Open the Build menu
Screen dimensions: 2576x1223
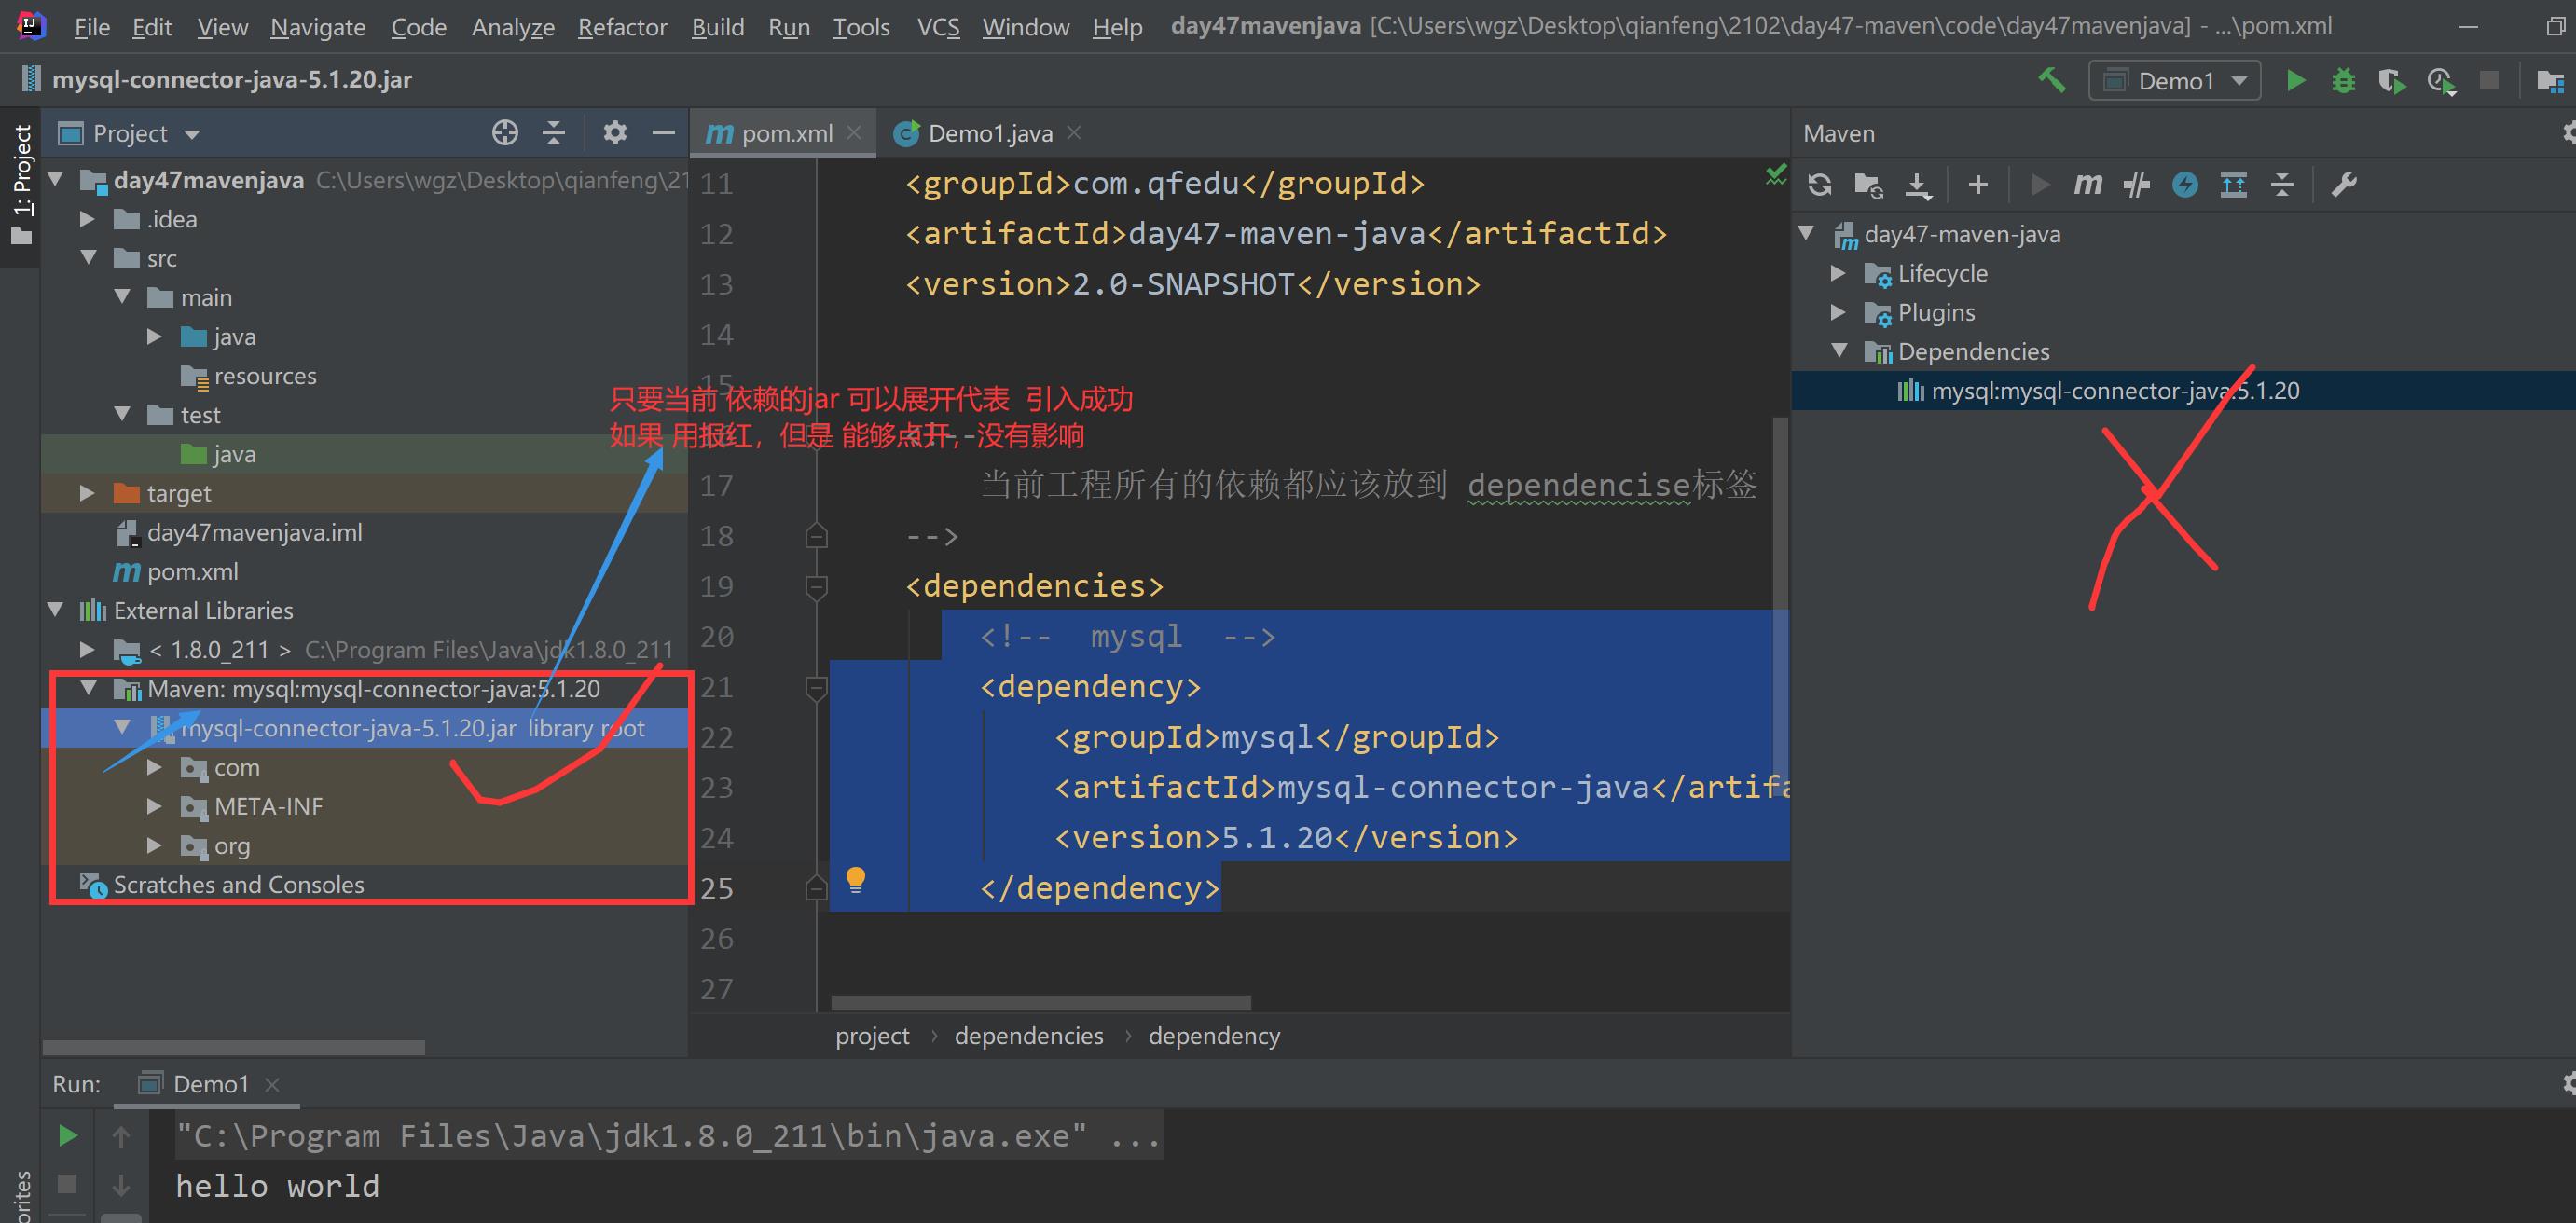(718, 27)
